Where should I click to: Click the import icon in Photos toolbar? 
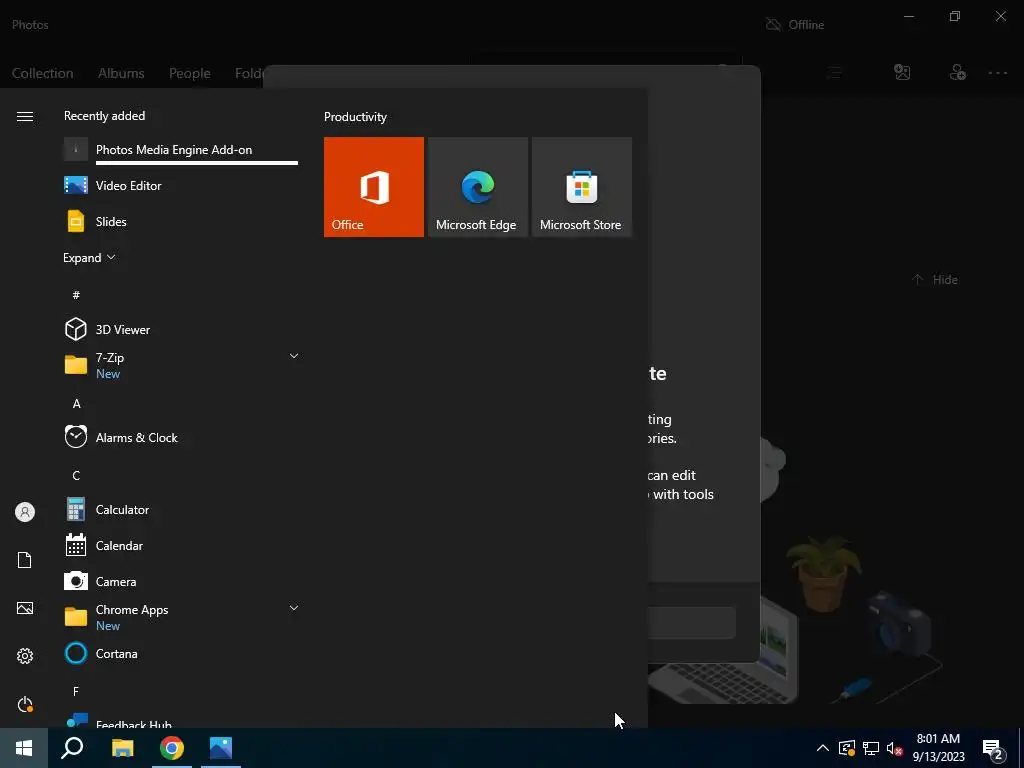click(902, 72)
